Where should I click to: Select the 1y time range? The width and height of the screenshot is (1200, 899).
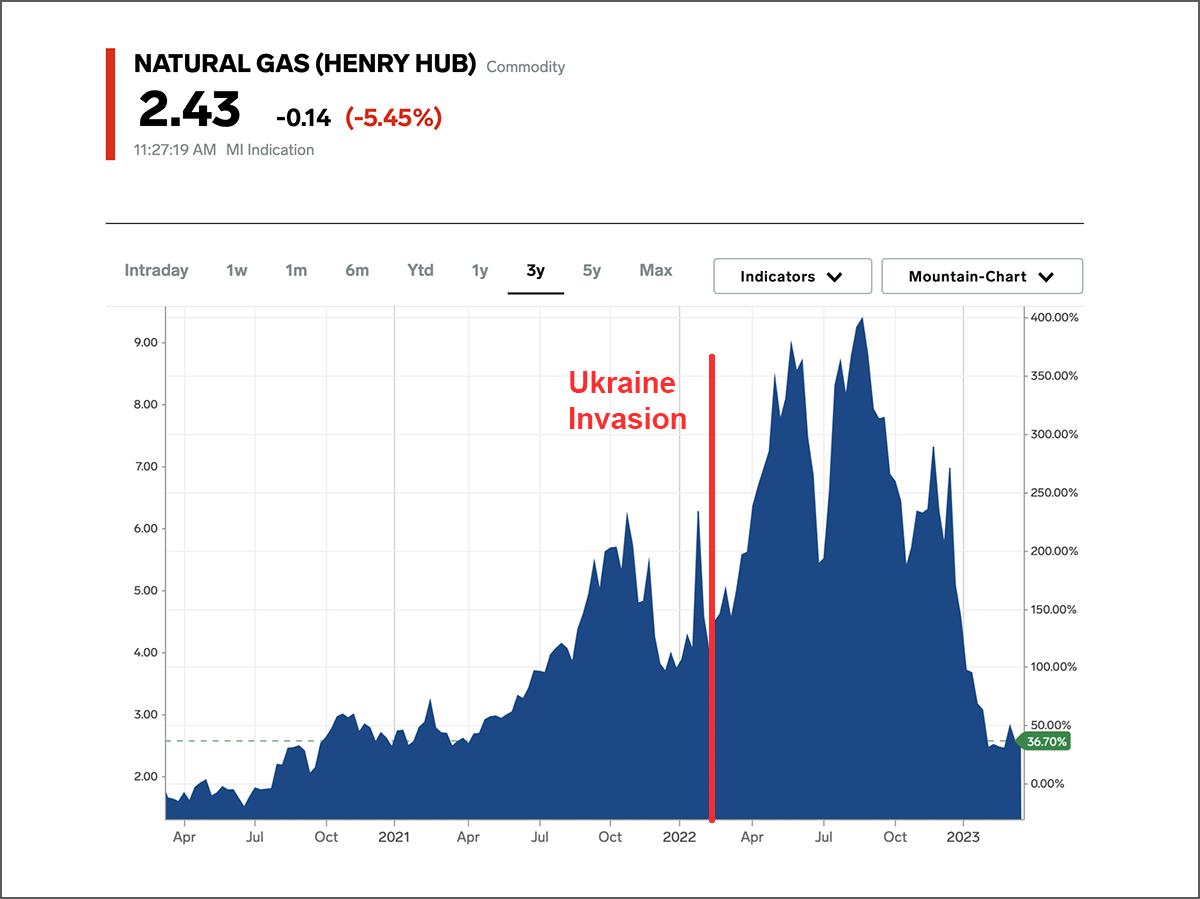pos(479,270)
